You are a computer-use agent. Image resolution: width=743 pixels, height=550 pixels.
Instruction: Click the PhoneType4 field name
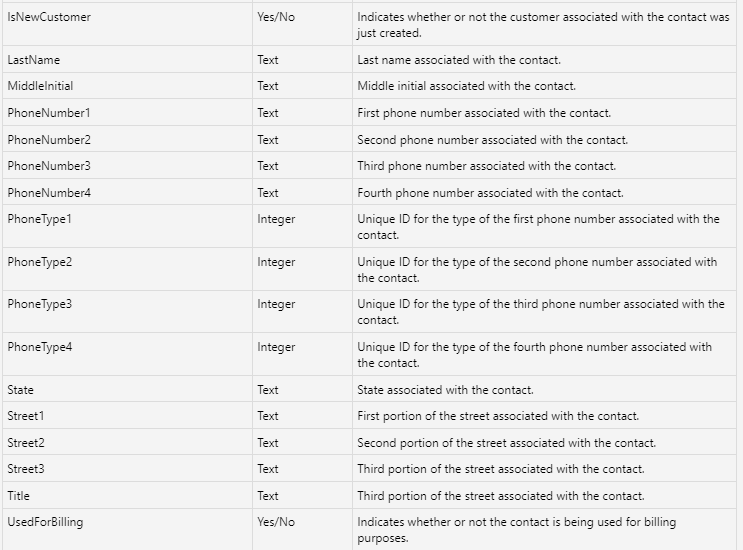(x=40, y=347)
